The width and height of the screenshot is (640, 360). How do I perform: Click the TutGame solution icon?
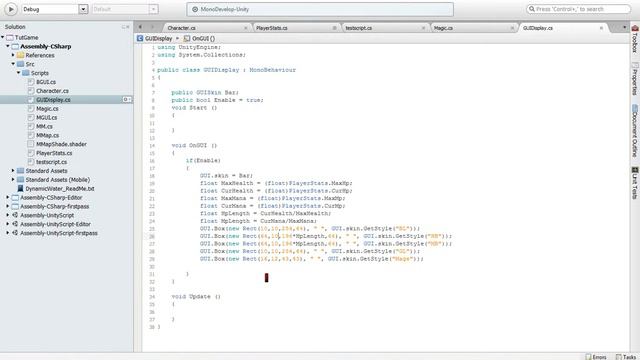10,37
